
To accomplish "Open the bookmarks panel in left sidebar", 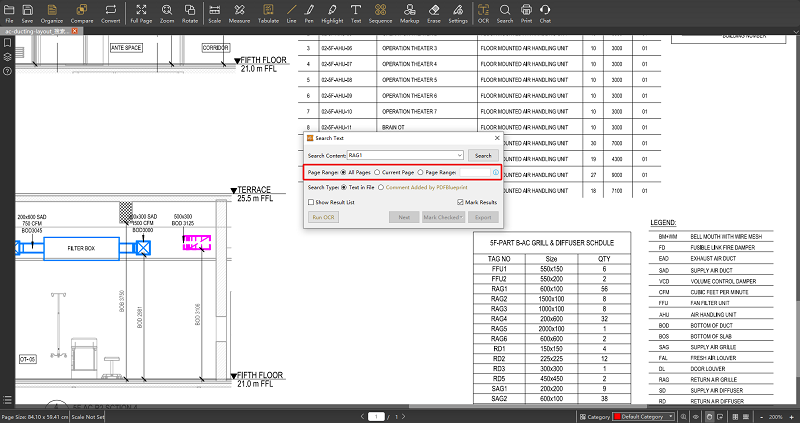I will coord(7,43).
